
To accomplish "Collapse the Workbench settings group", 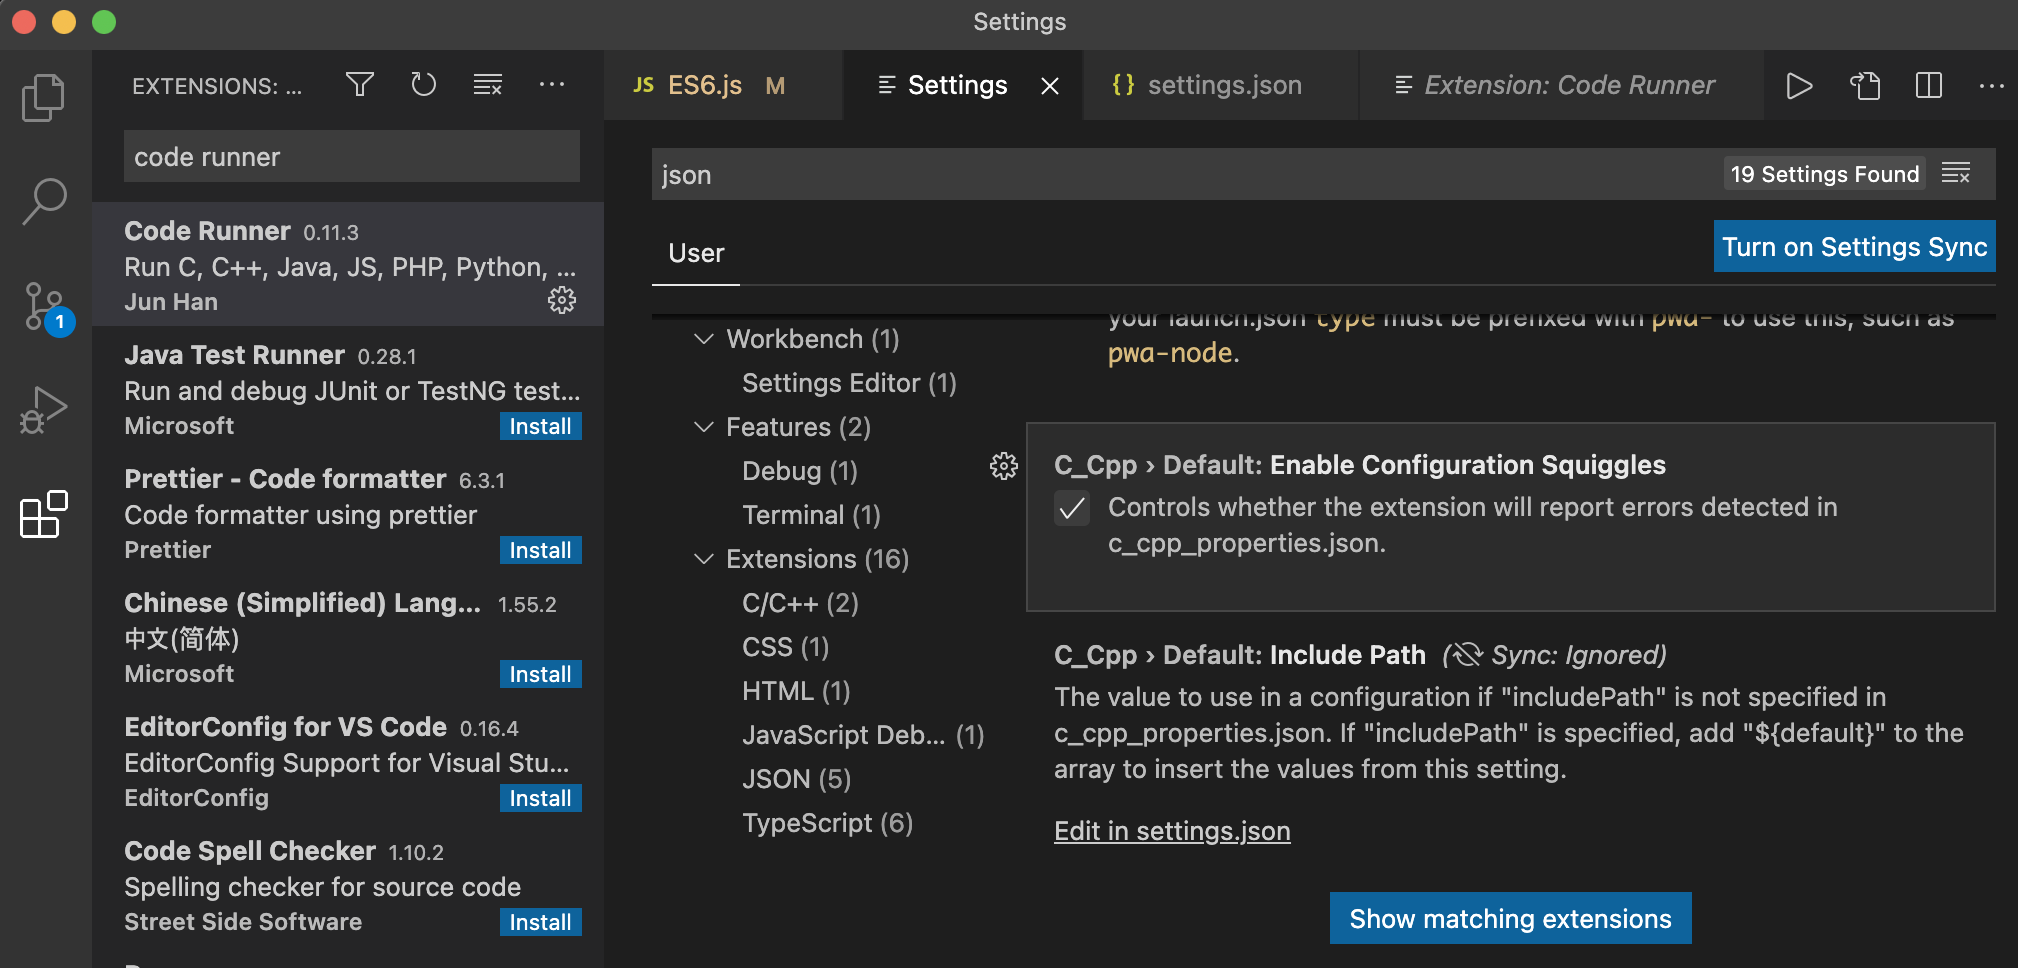I will coord(704,339).
